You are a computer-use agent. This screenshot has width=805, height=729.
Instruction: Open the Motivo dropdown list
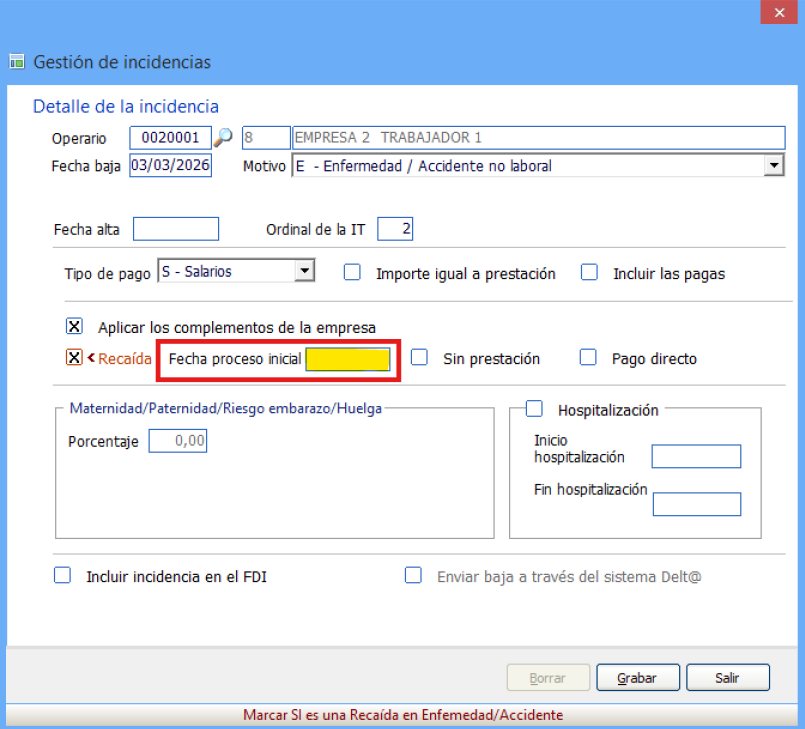click(773, 166)
